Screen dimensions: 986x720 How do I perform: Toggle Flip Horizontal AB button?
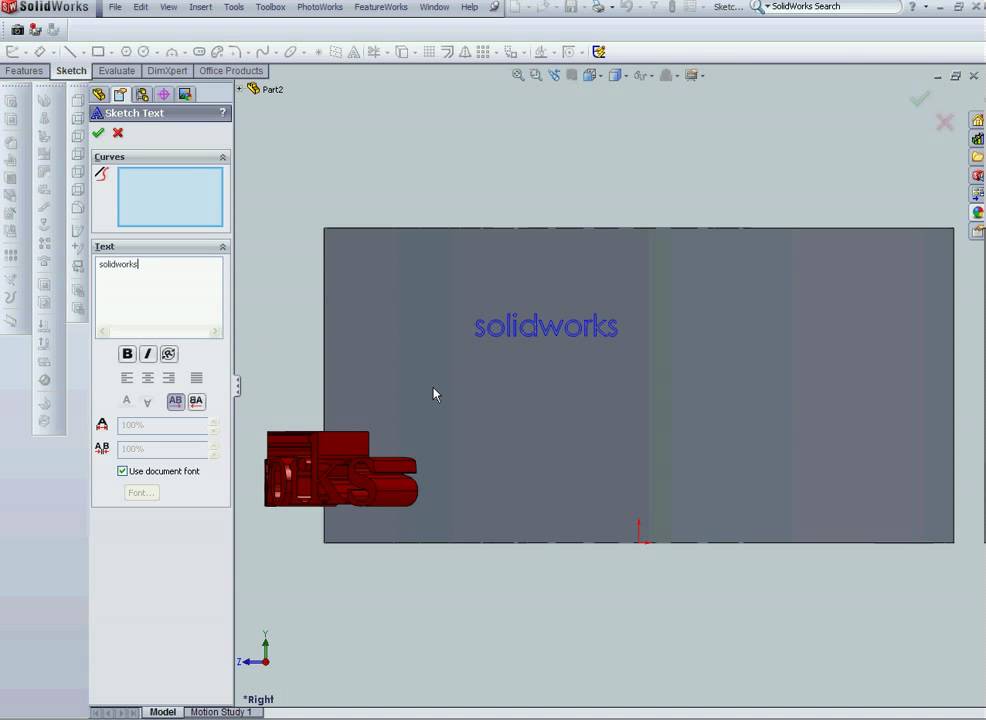[175, 401]
